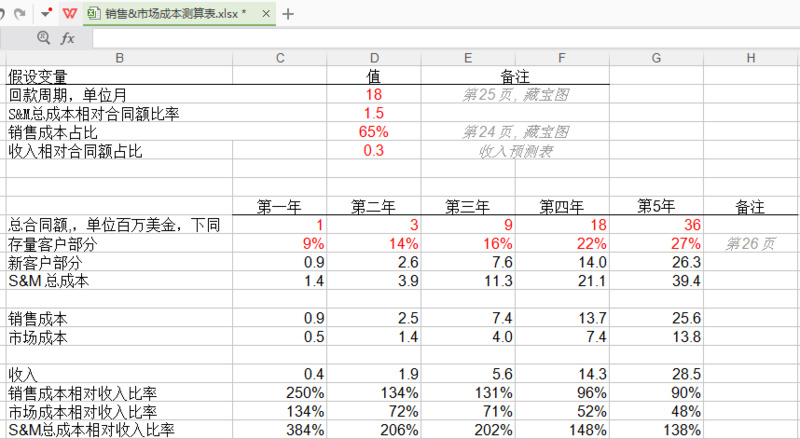The height and width of the screenshot is (439, 800).
Task: Select the 第5年 市场成本 value 13.8
Action: (x=656, y=337)
